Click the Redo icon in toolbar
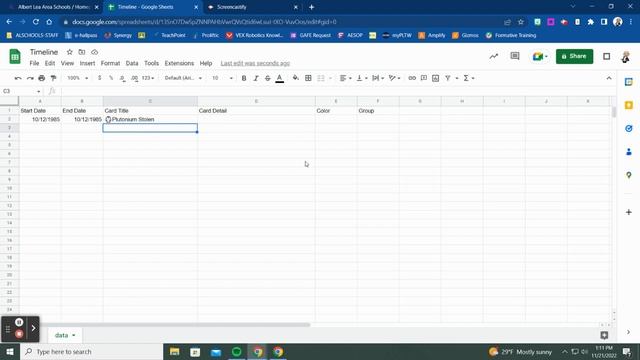640x360 pixels. [30, 78]
